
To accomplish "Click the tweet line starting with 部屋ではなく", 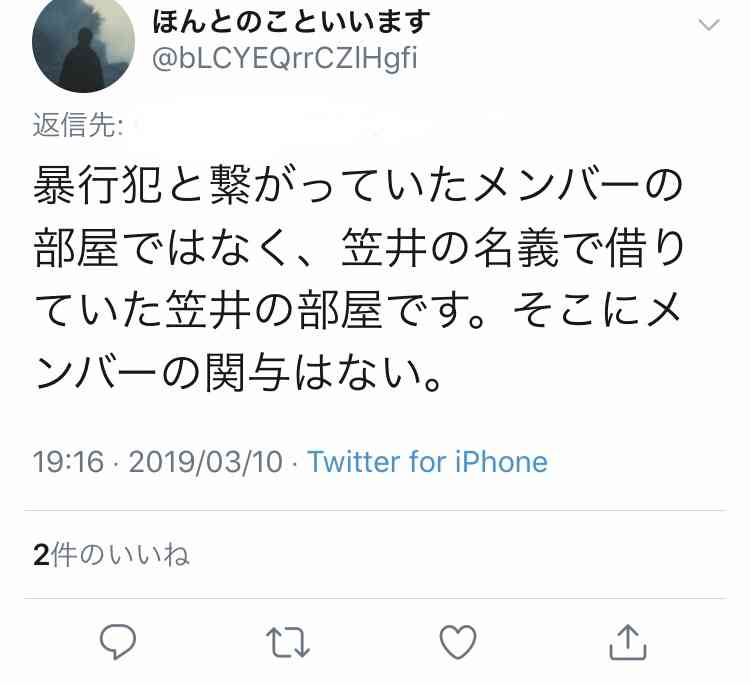I will click(359, 248).
